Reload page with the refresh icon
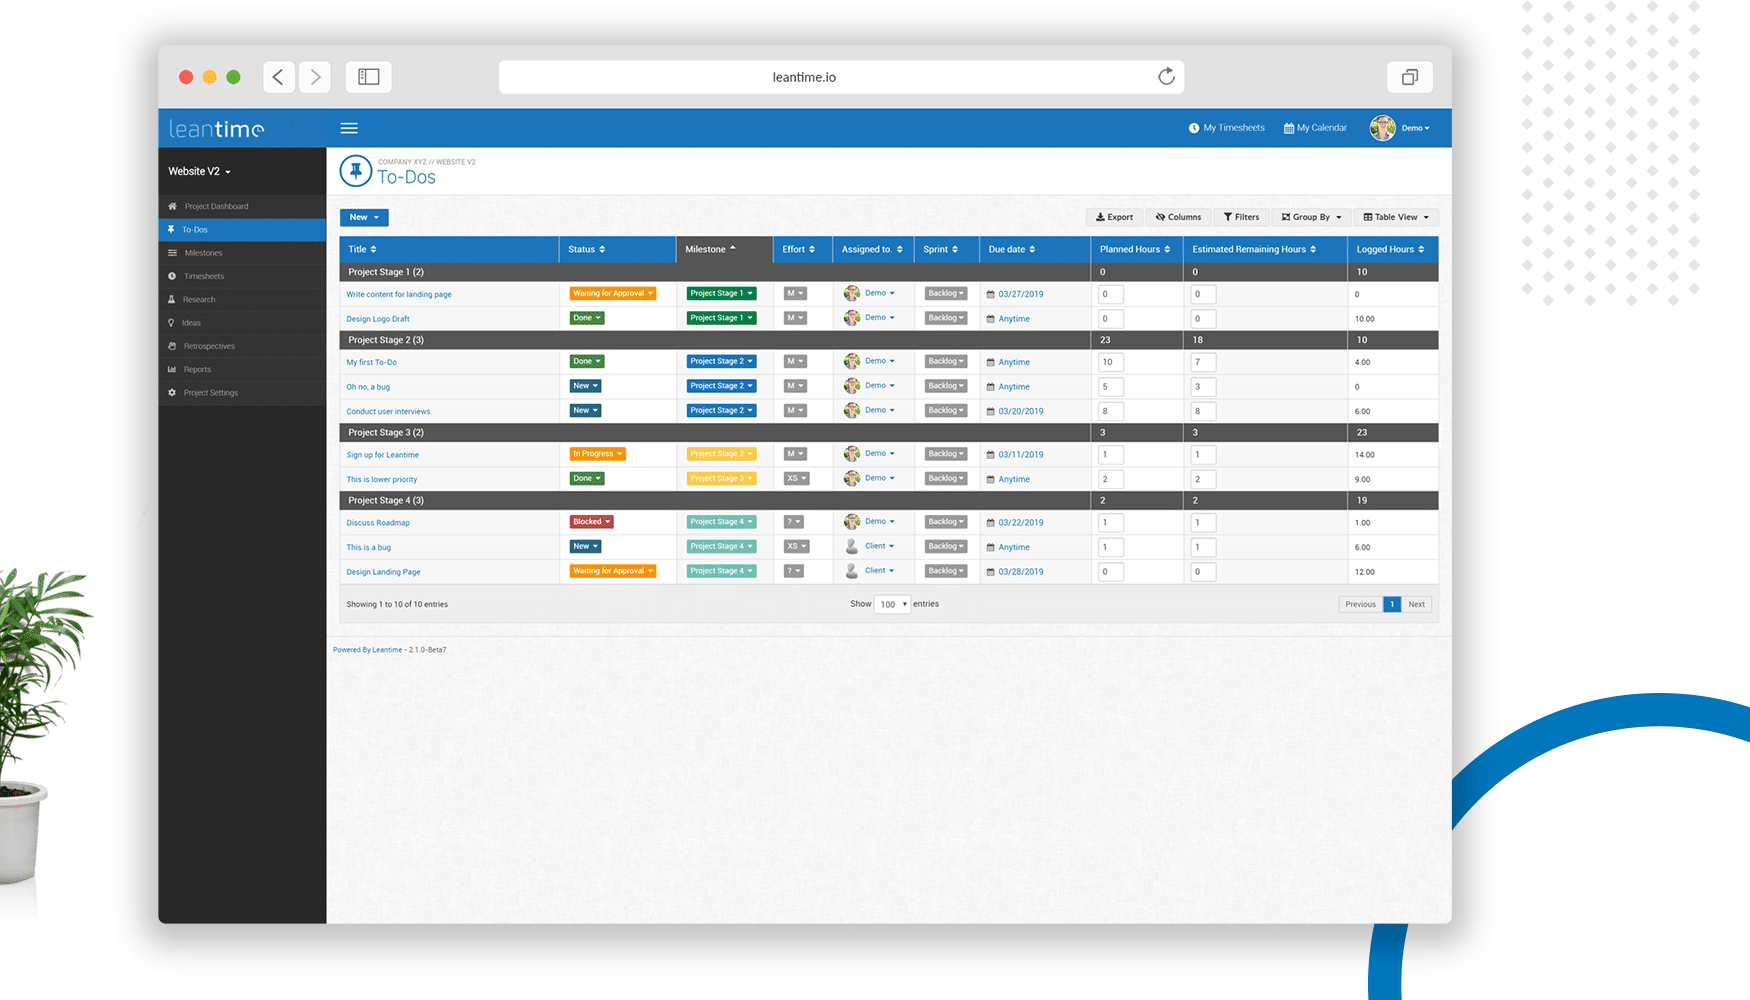This screenshot has height=1000, width=1750. [x=1166, y=77]
